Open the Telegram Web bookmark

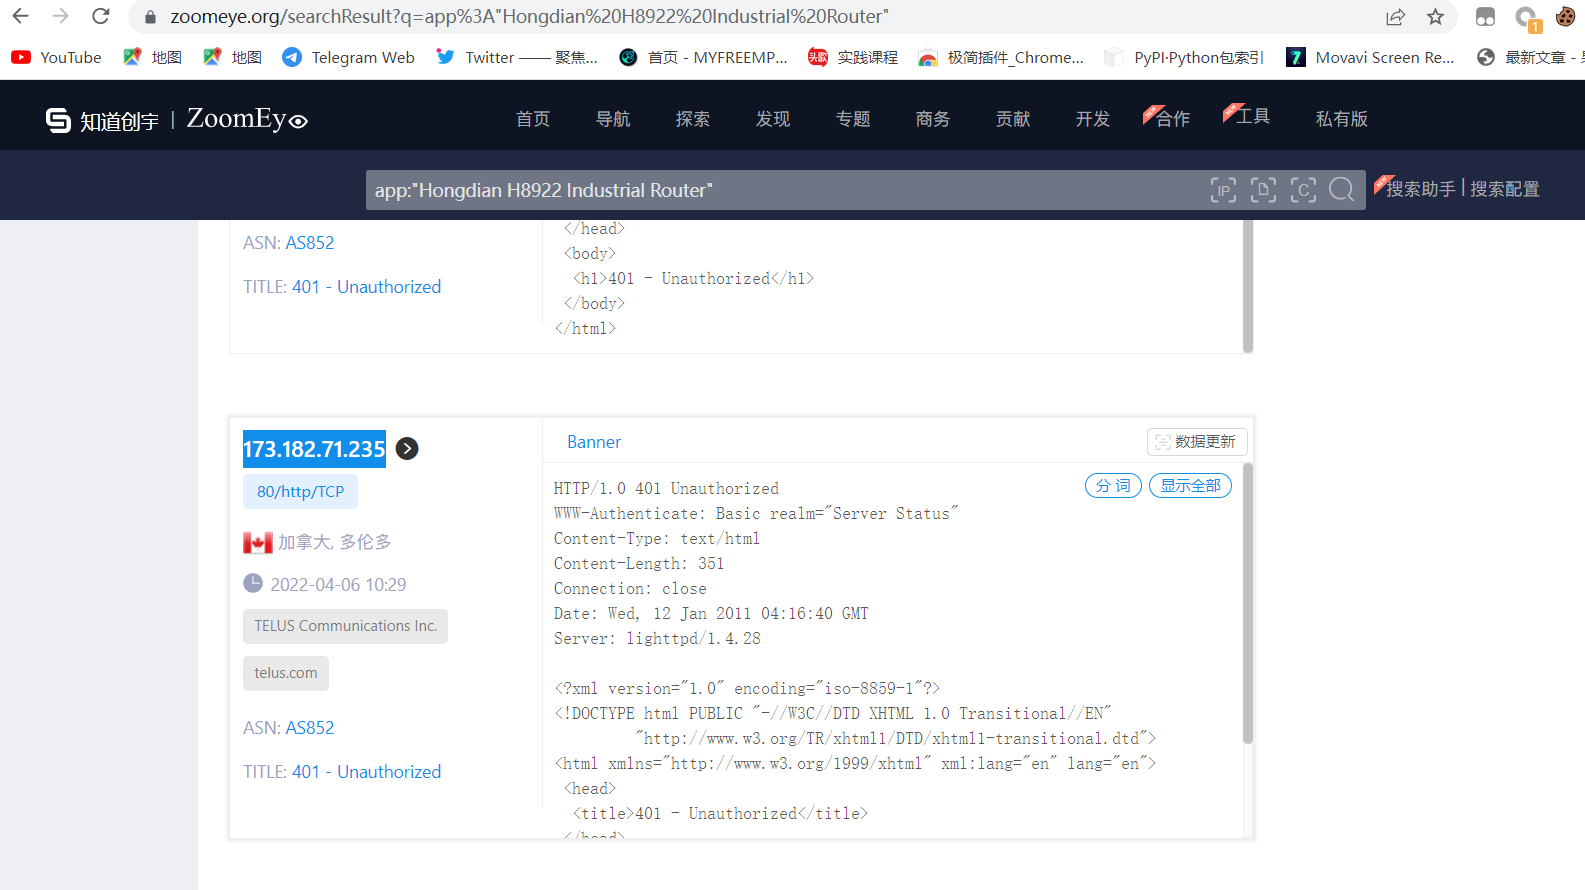click(348, 57)
